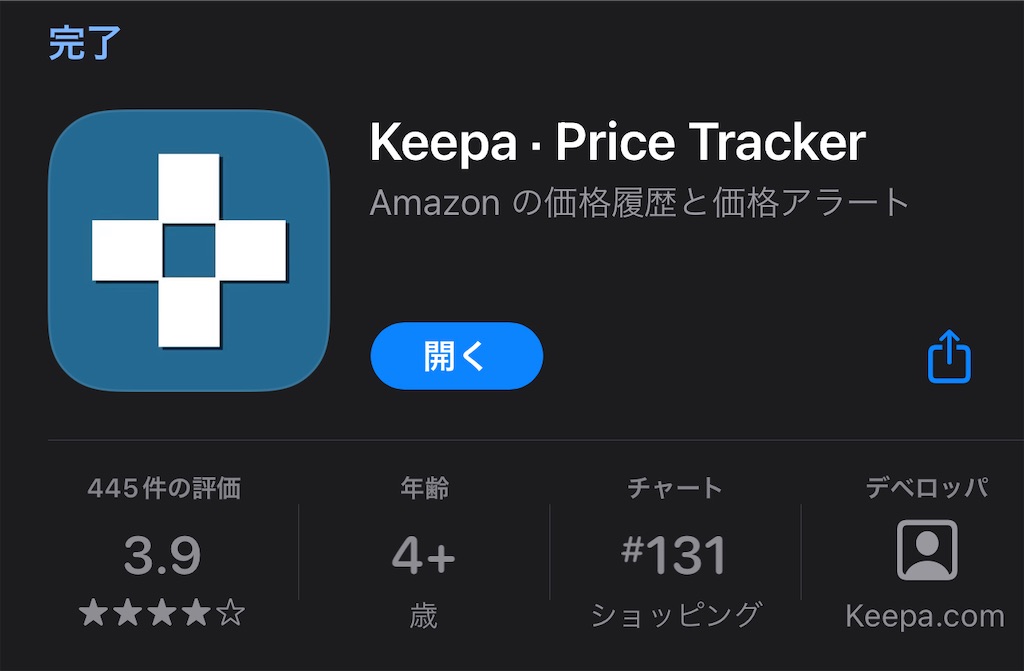This screenshot has height=671, width=1024.
Task: Click the デベロッパ heading
Action: (927, 488)
